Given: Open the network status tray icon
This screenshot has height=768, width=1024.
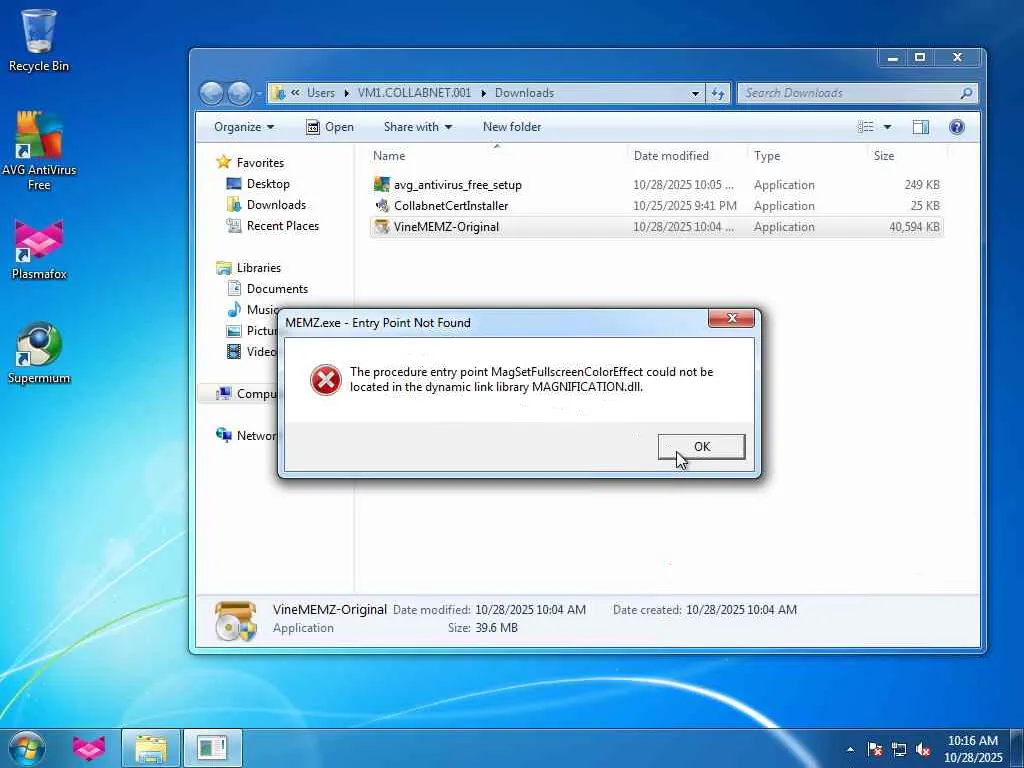Looking at the screenshot, I should coord(899,749).
